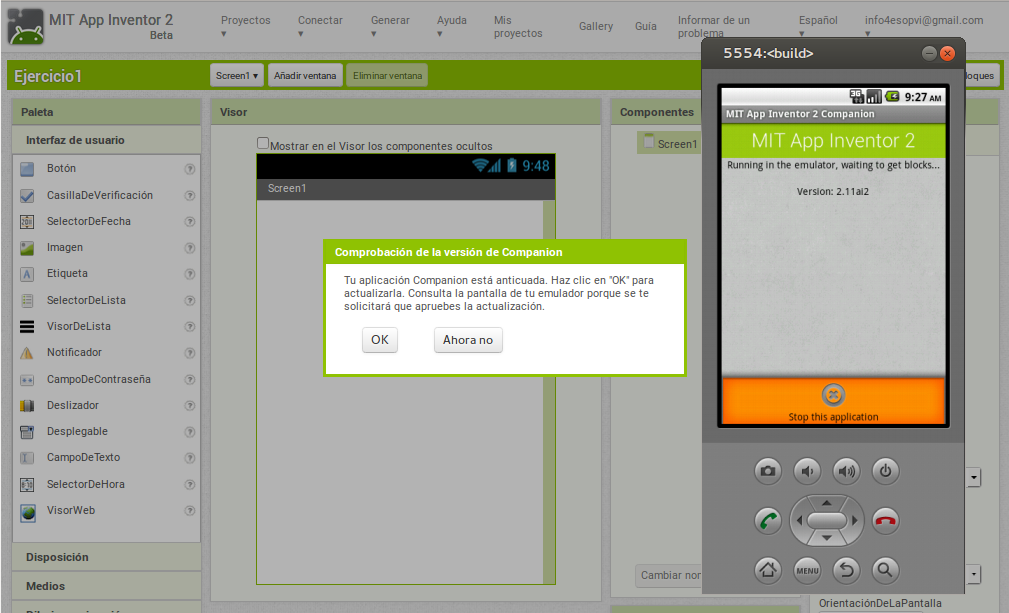
Task: Open the info4esopvi@gmail.com account menu
Action: (923, 26)
